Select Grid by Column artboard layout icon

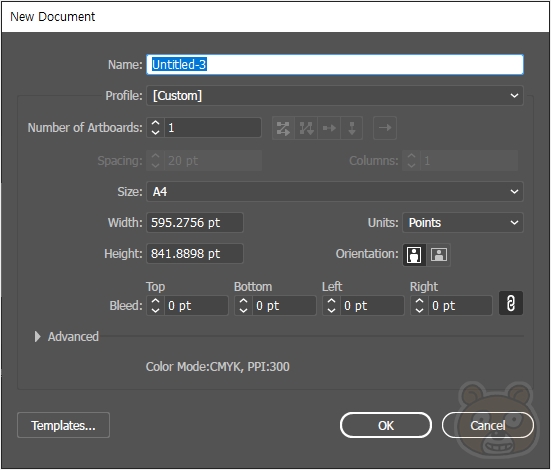(x=306, y=128)
